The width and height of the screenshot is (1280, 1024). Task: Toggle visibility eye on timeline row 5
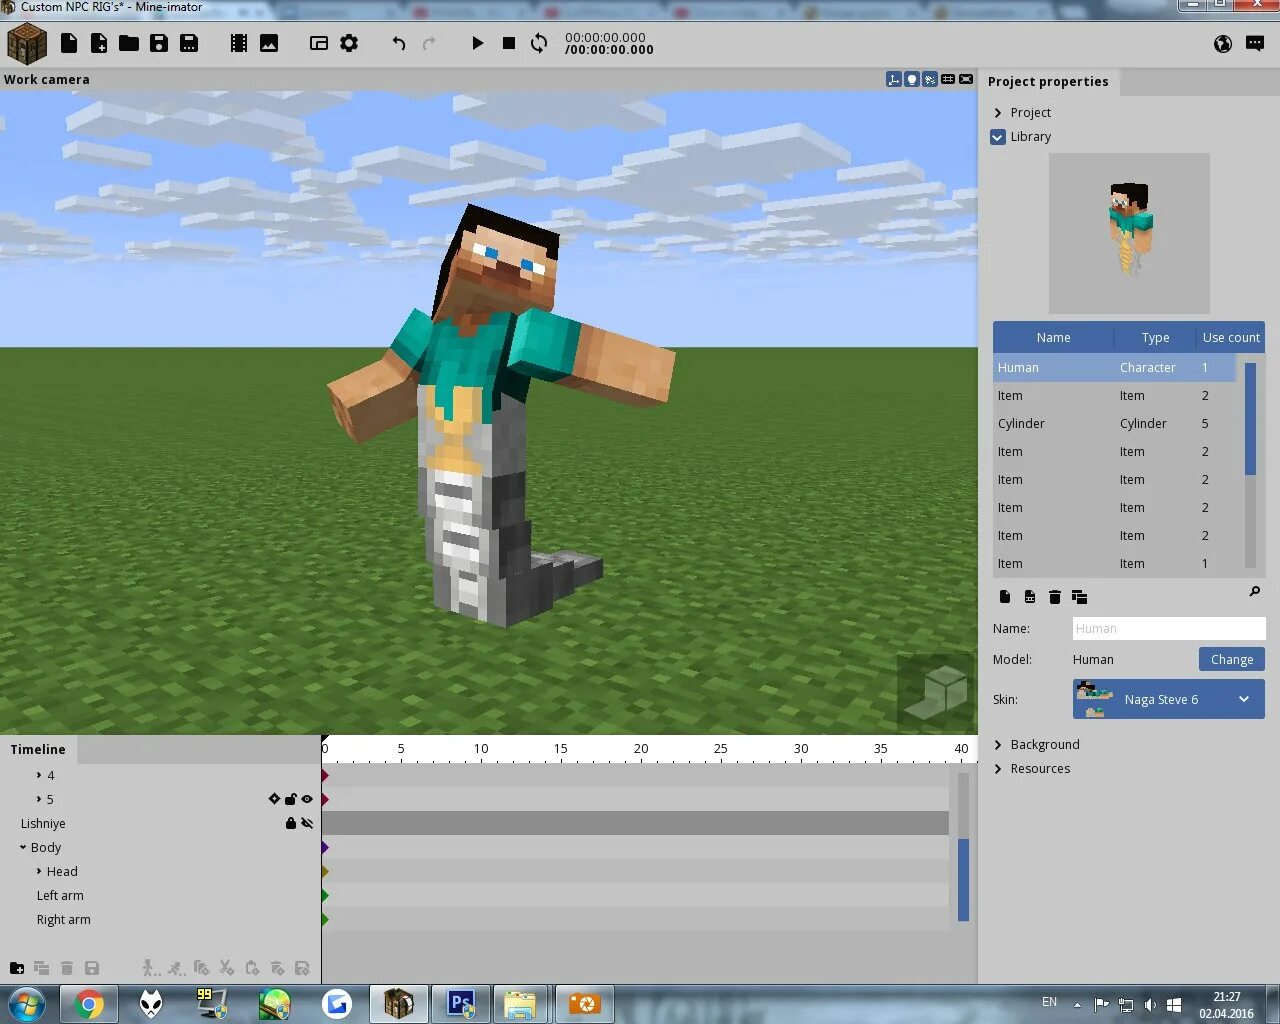307,799
